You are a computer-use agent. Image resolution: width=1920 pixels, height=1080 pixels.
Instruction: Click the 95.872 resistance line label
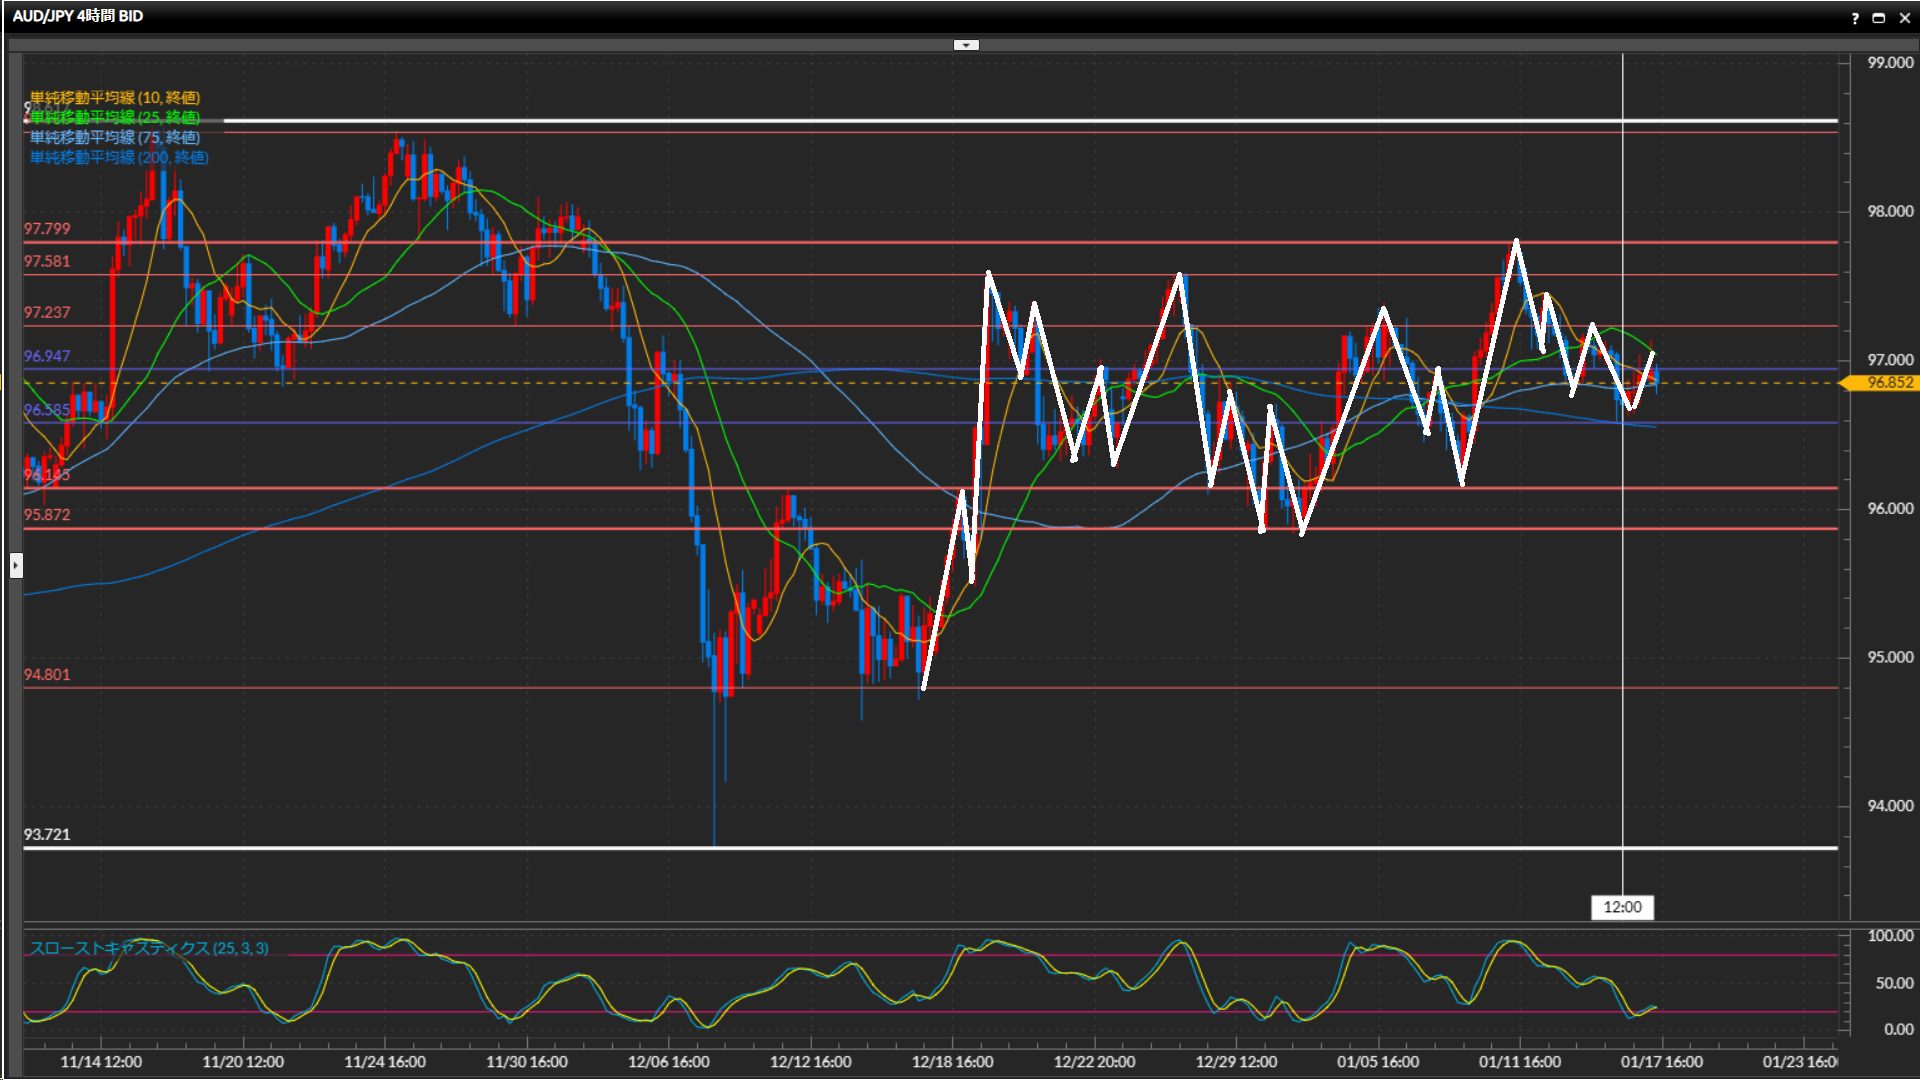(47, 515)
